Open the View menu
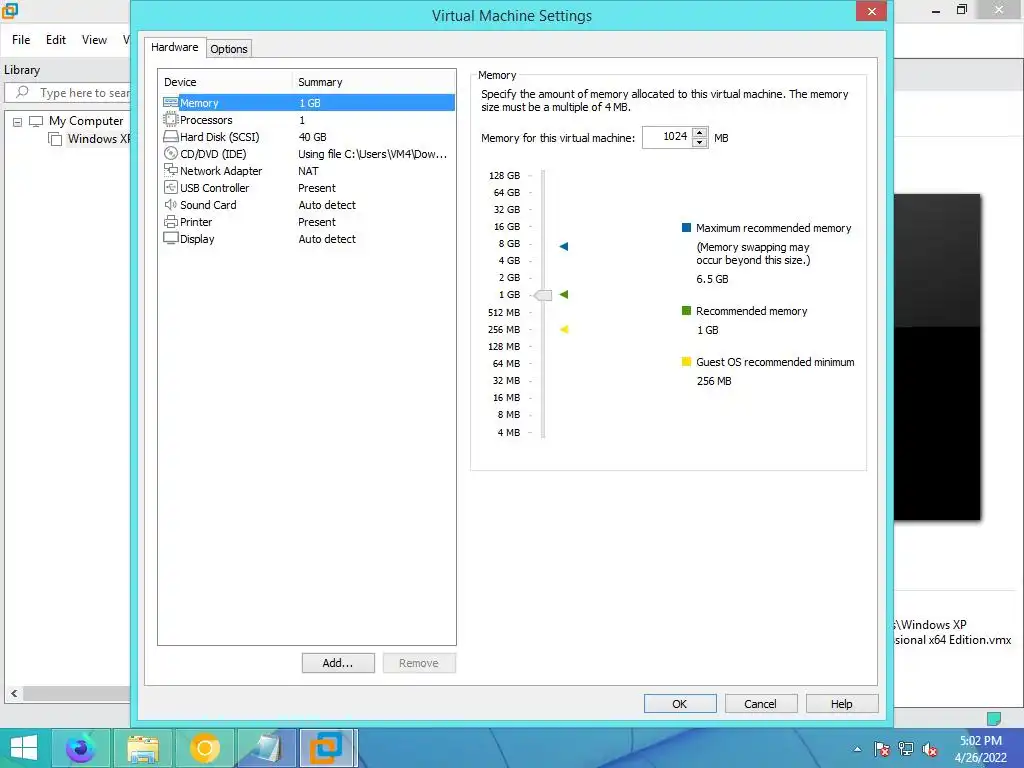Viewport: 1024px width, 768px height. point(94,40)
